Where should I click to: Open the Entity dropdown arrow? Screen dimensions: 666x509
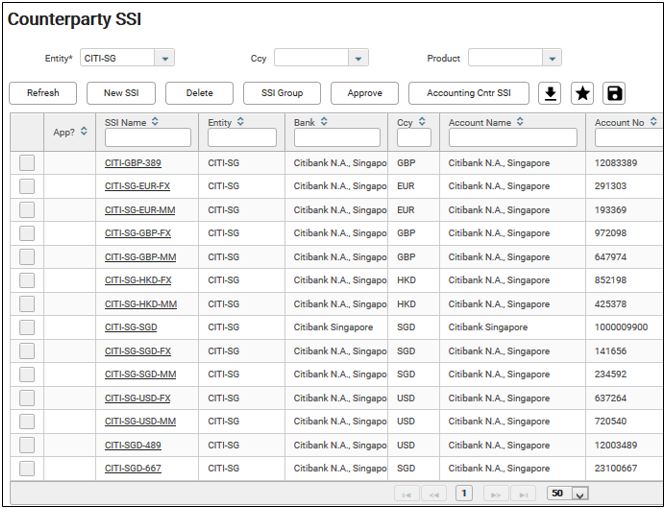[x=165, y=58]
